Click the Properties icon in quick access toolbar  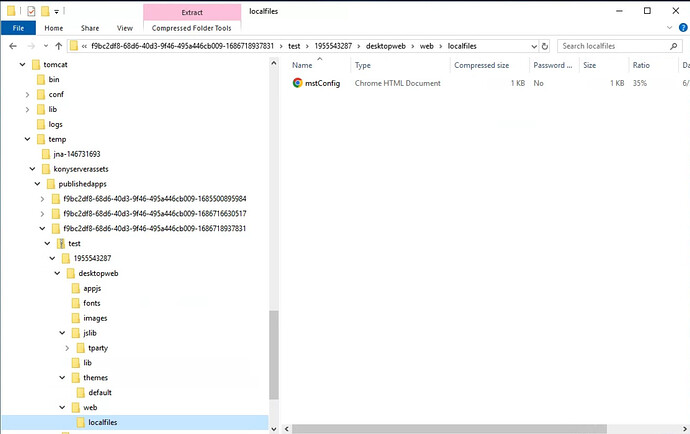coord(31,10)
